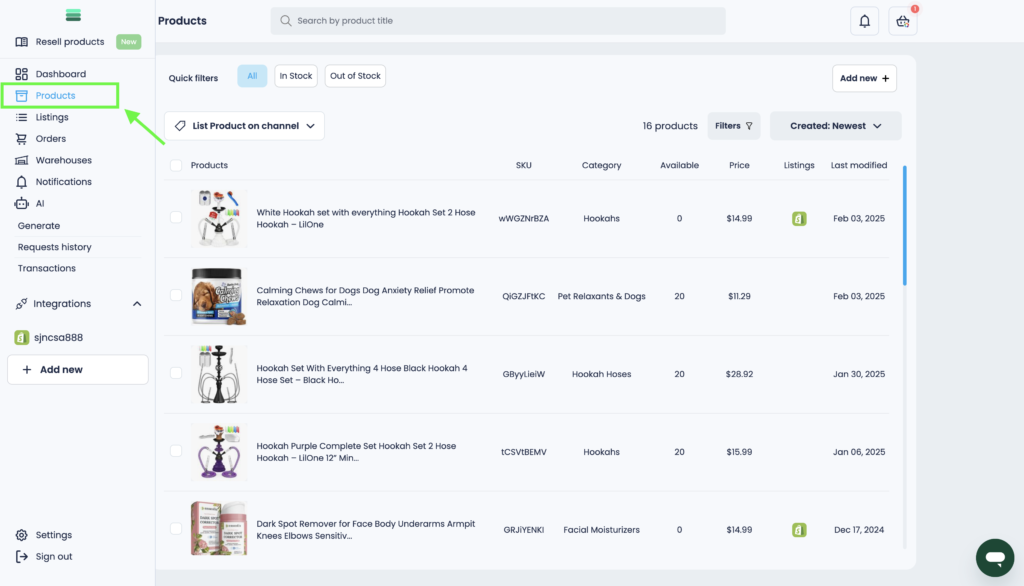Click Shopify listing icon for White Hookah

coord(799,218)
